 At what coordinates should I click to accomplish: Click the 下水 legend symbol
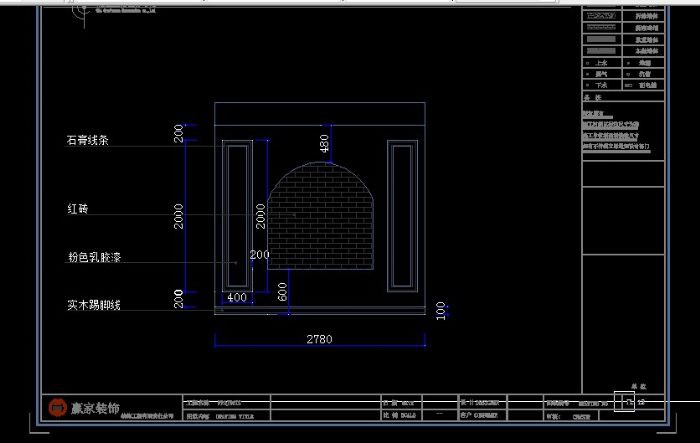589,86
